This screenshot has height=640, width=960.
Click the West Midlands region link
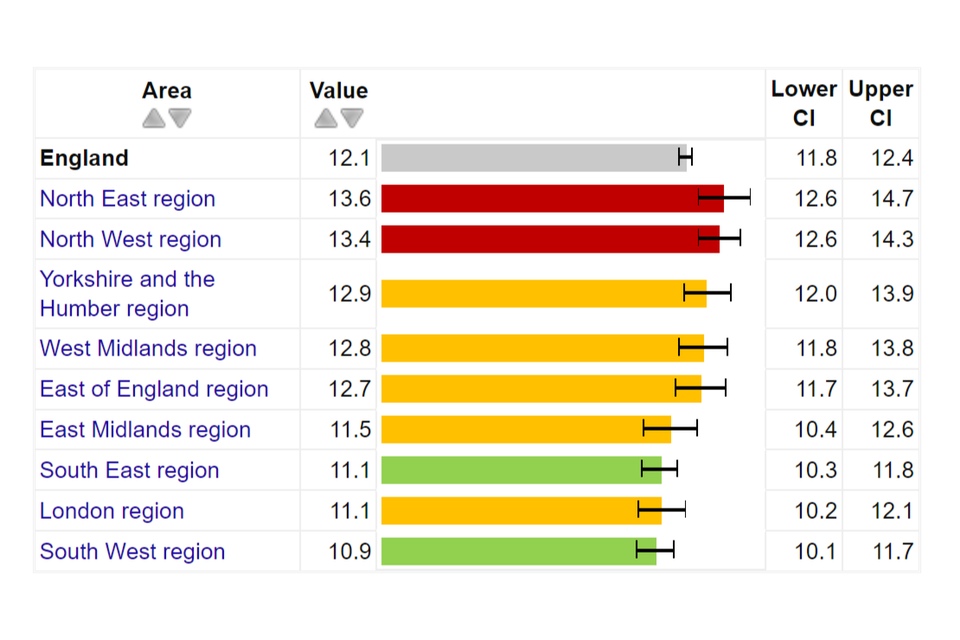point(148,349)
